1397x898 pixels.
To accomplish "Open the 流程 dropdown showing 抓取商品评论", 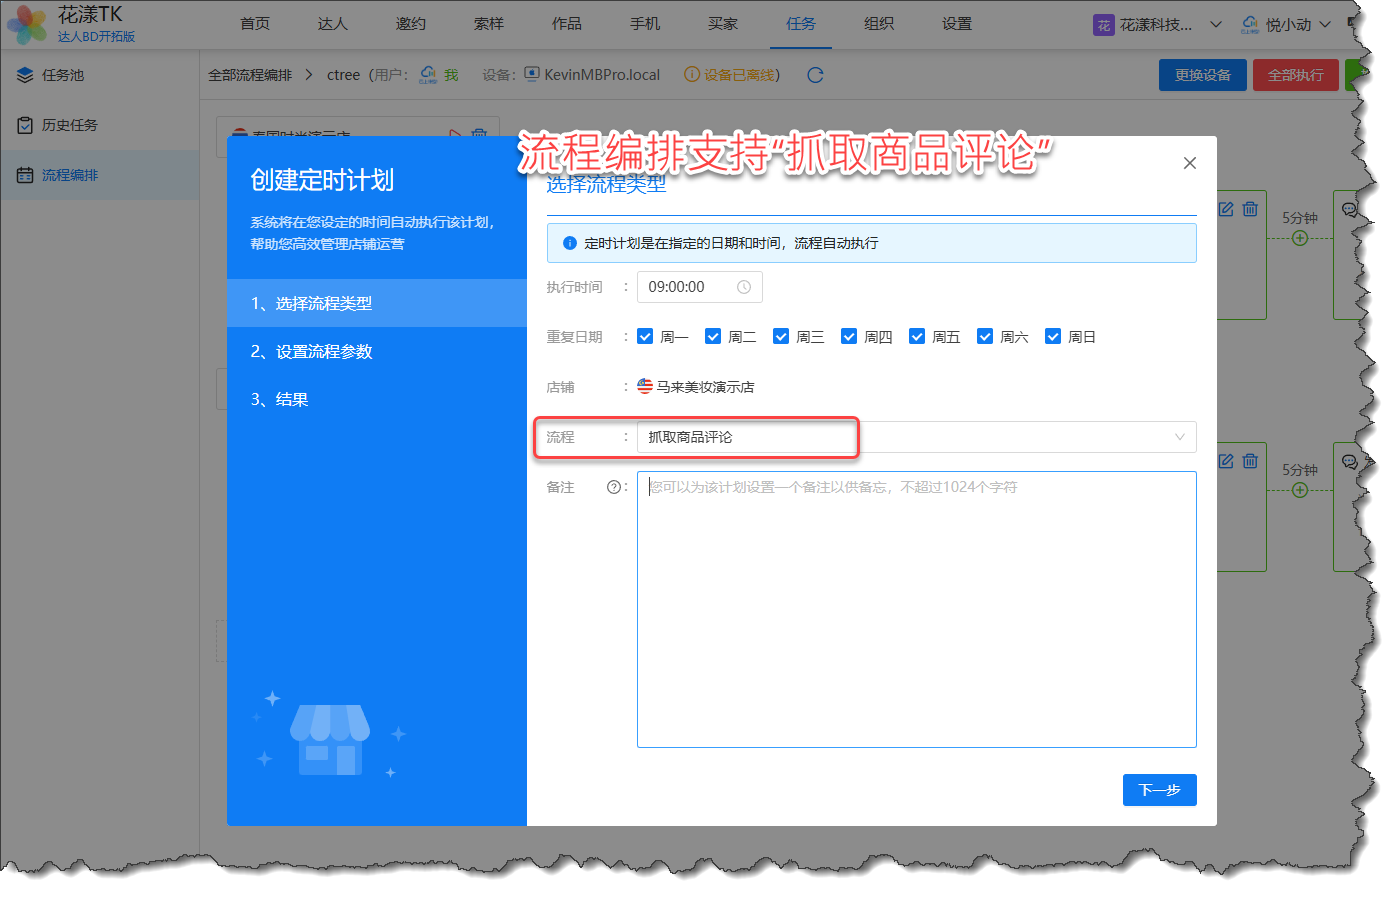I will pyautogui.click(x=916, y=437).
